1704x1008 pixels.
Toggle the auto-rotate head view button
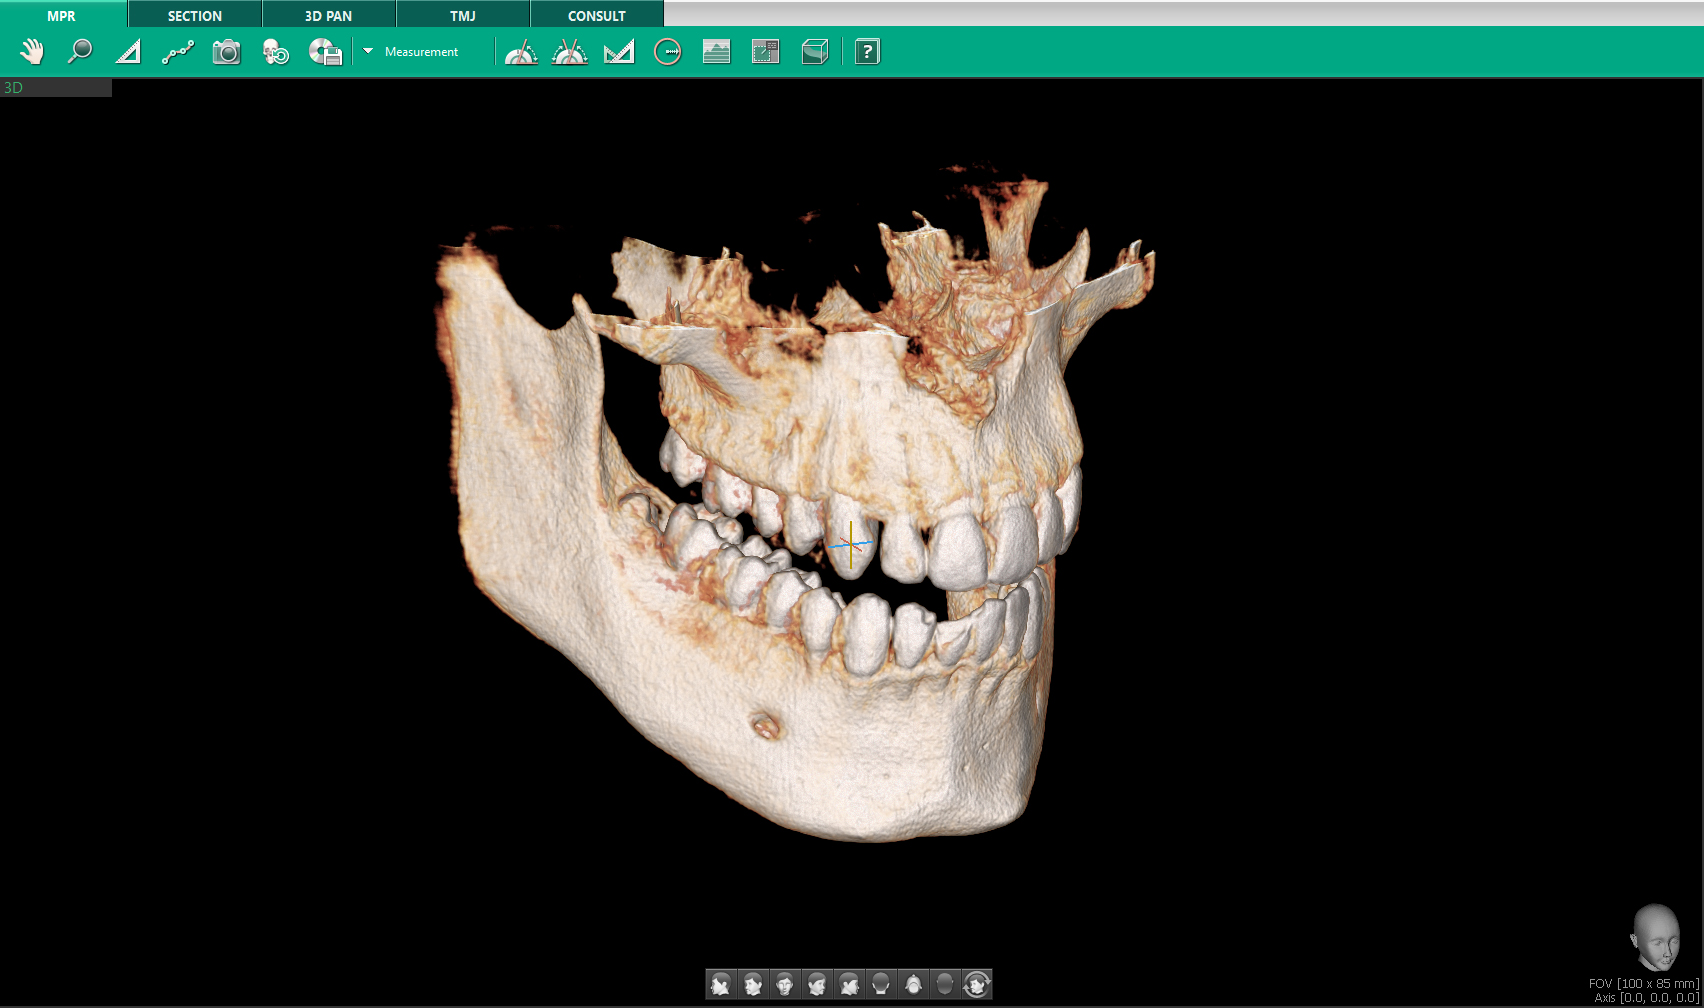tap(976, 985)
